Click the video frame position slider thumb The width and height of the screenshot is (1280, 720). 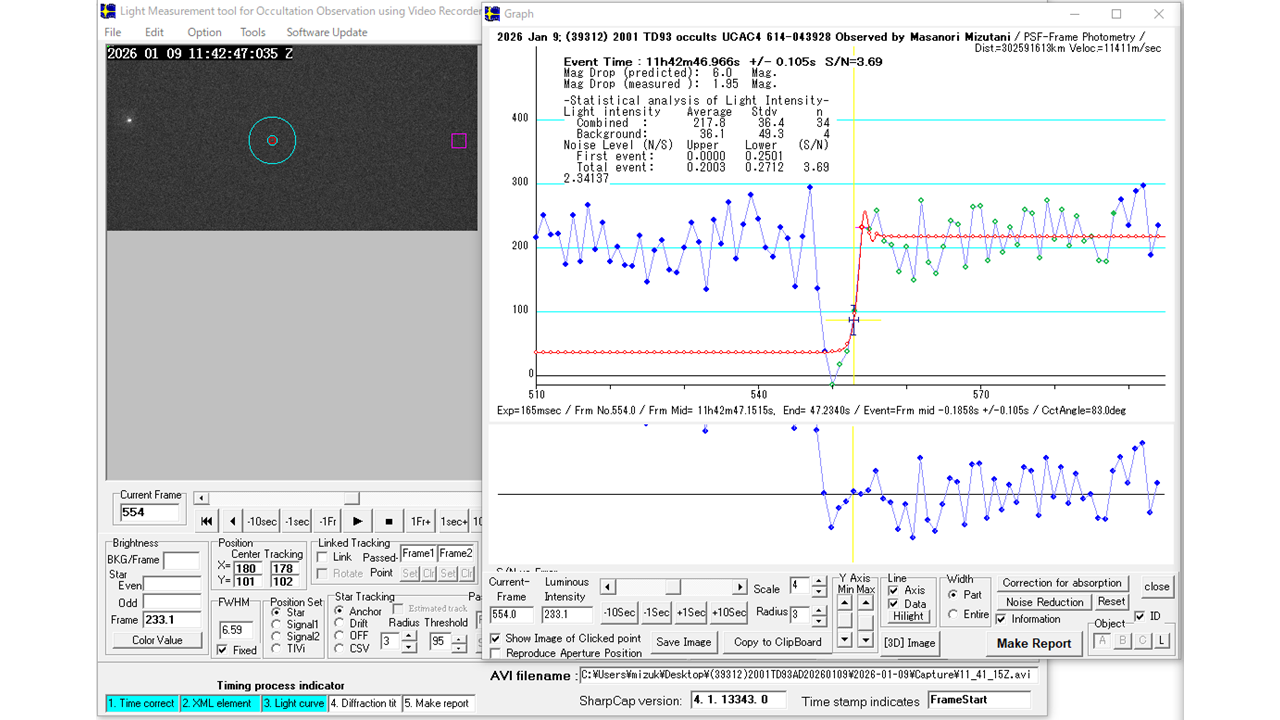[351, 498]
